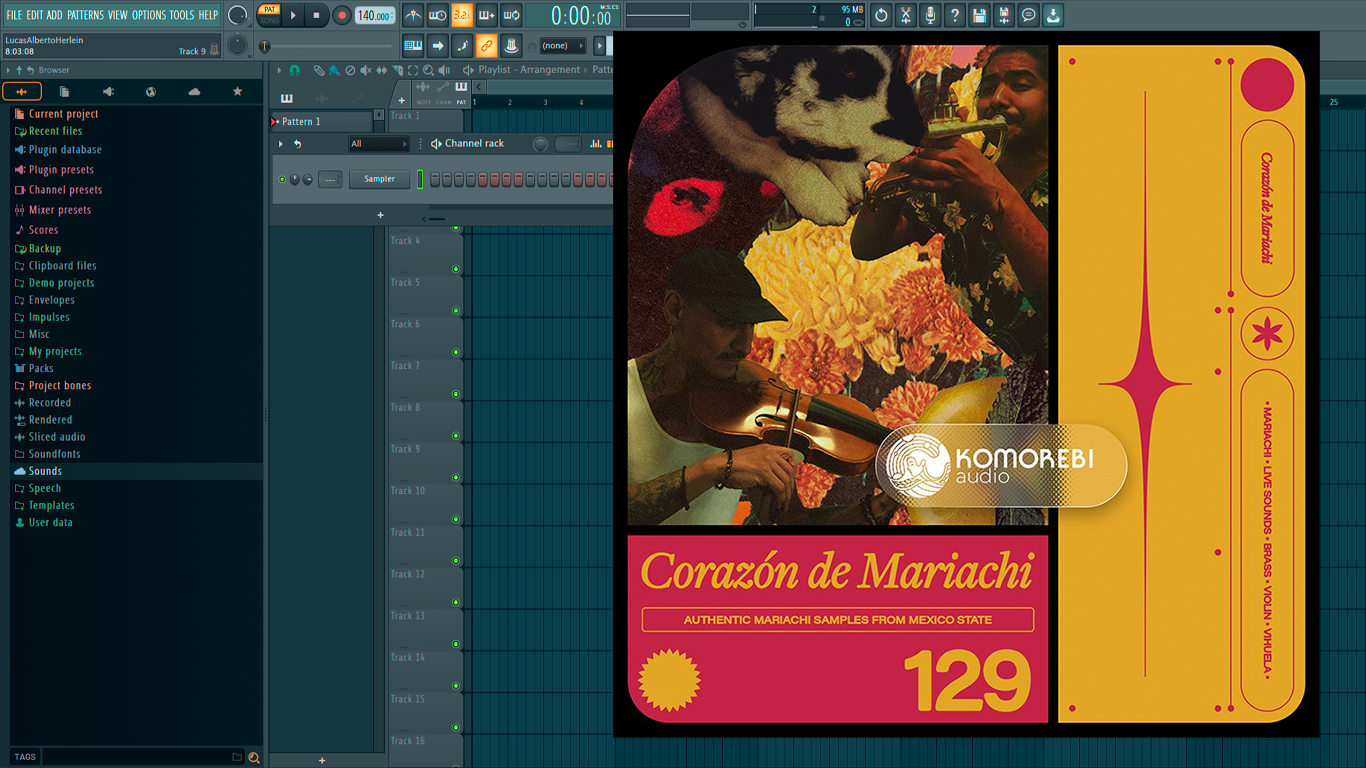The image size is (1366, 768).
Task: Select the browser files tab icon
Action: click(64, 91)
